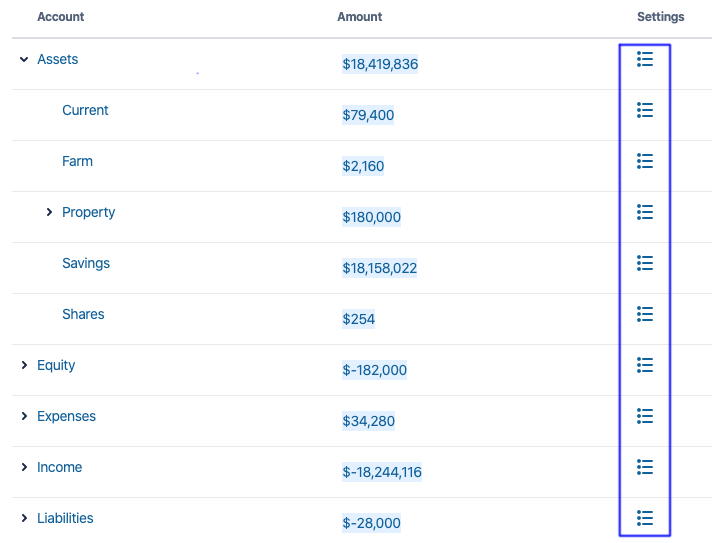This screenshot has height=543, width=712.
Task: Open settings list icon for Property row
Action: [645, 212]
